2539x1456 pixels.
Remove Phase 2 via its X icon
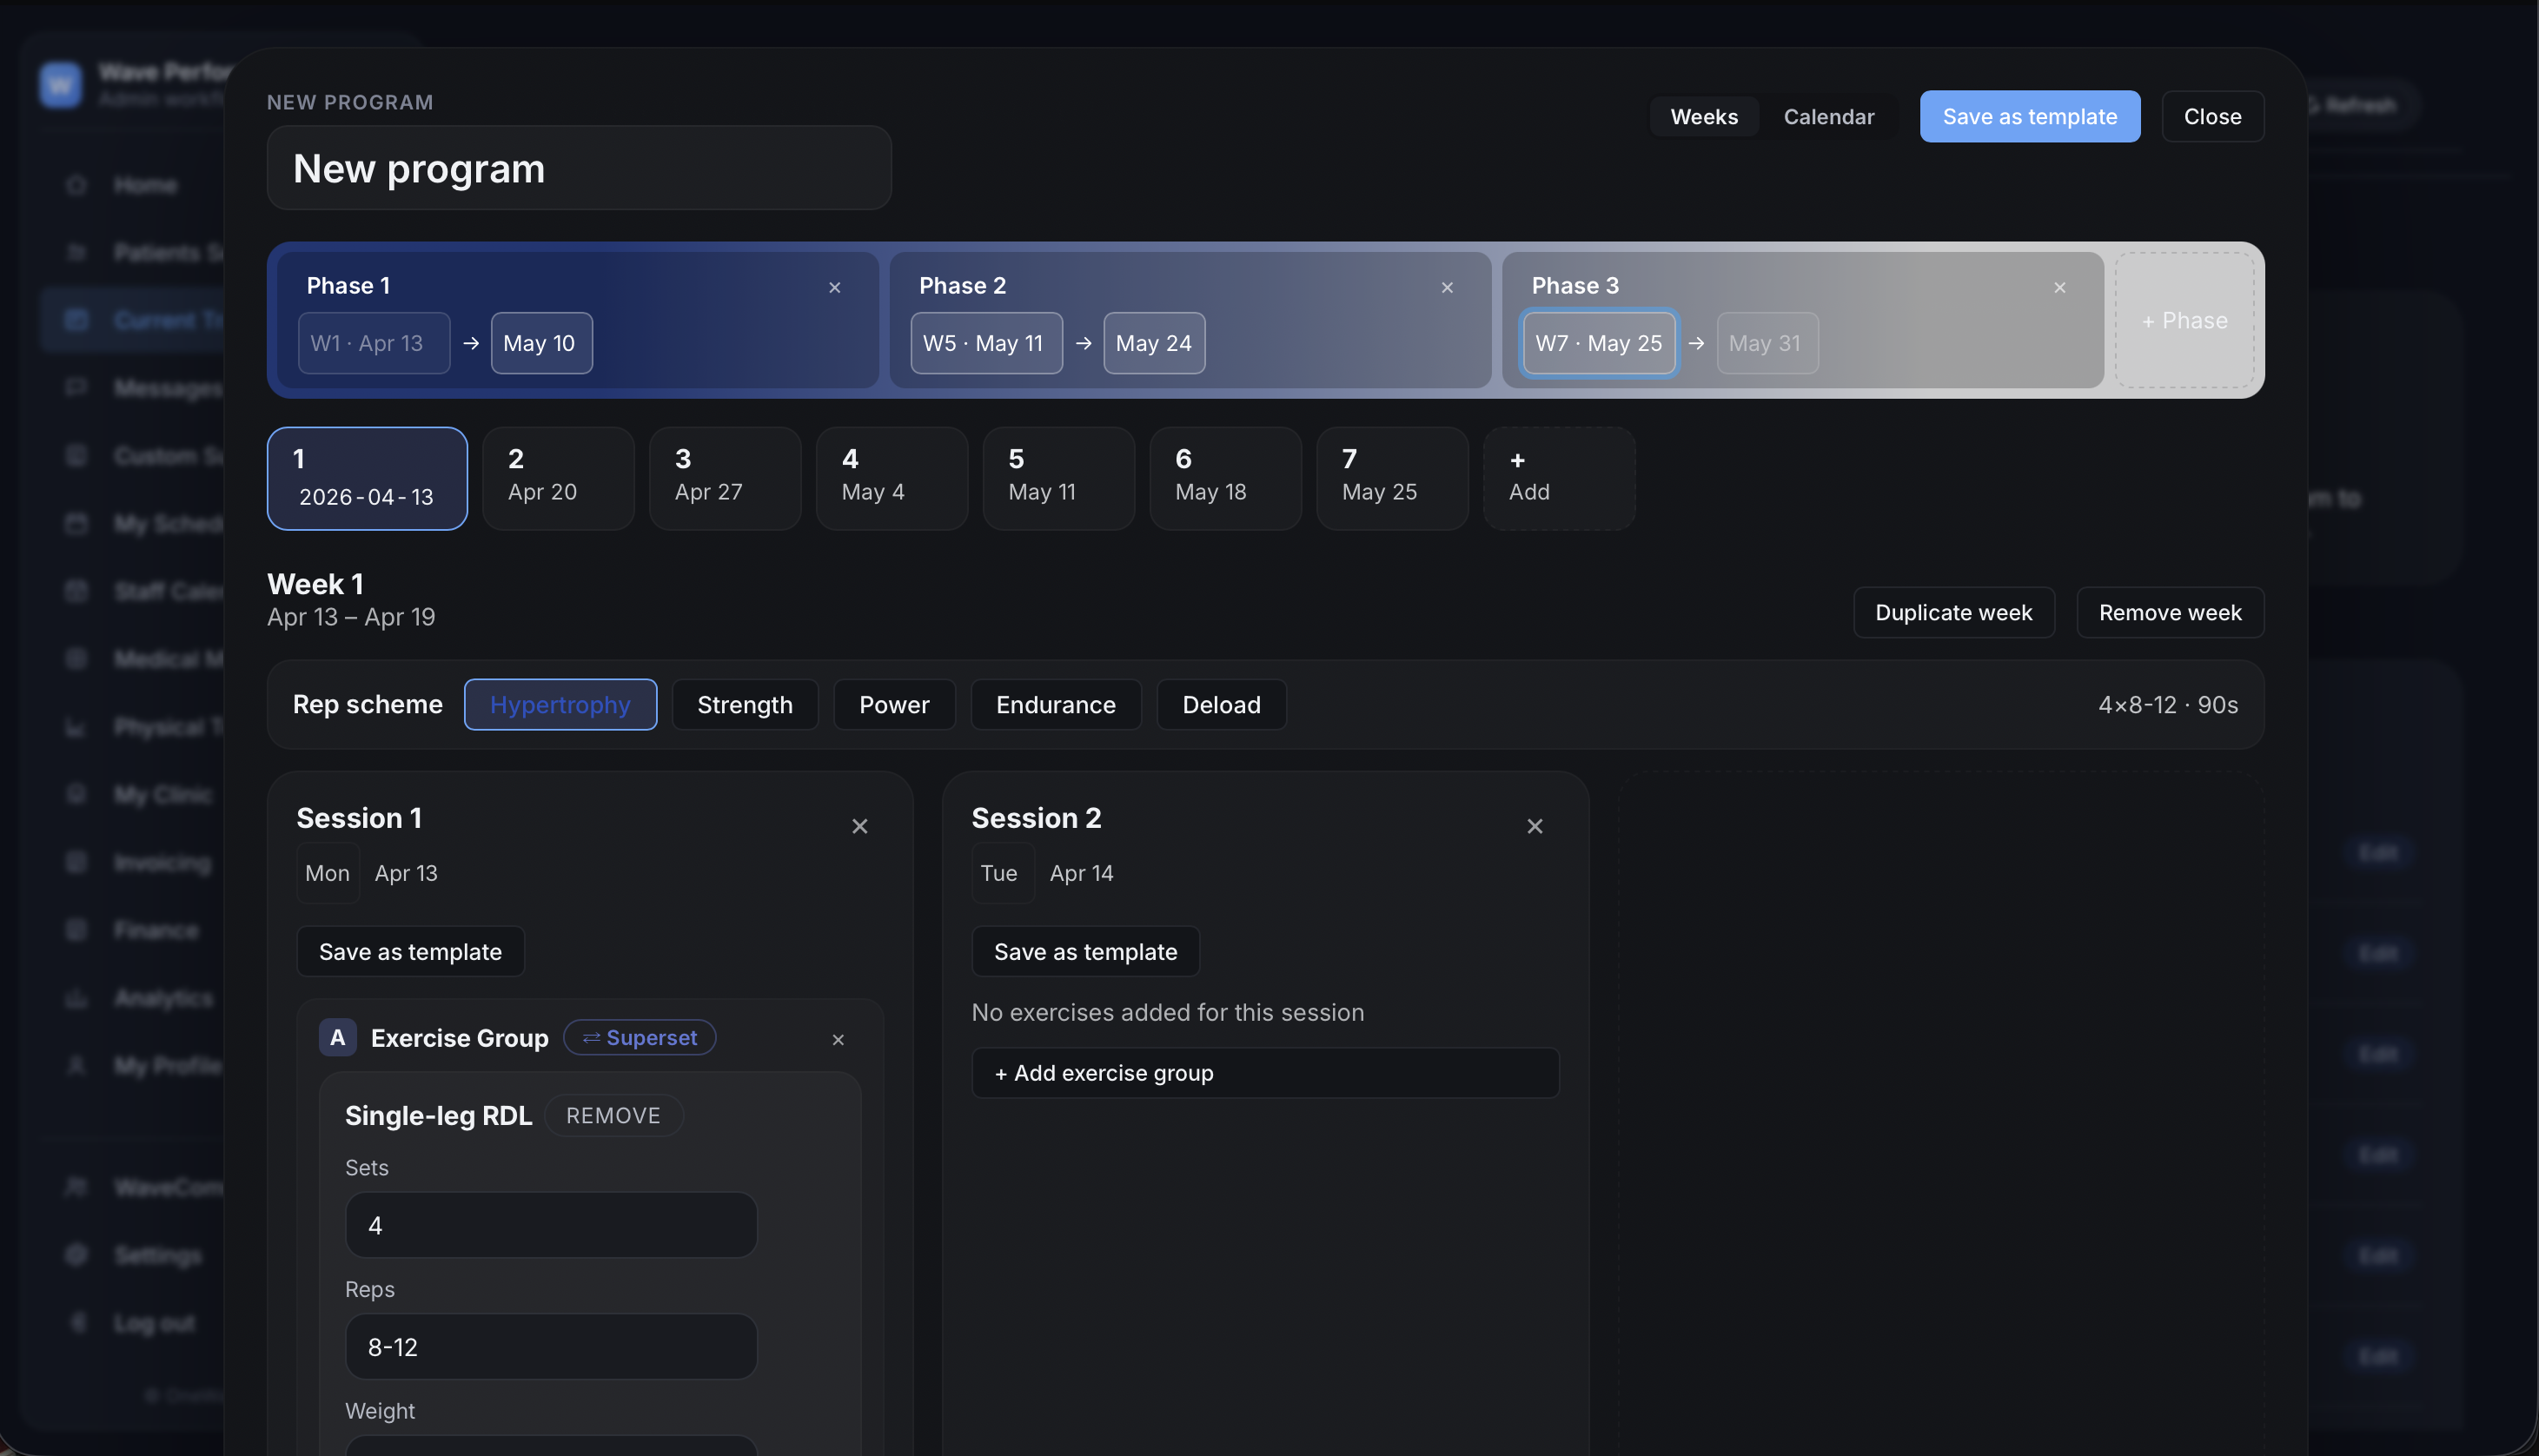[x=1447, y=287]
